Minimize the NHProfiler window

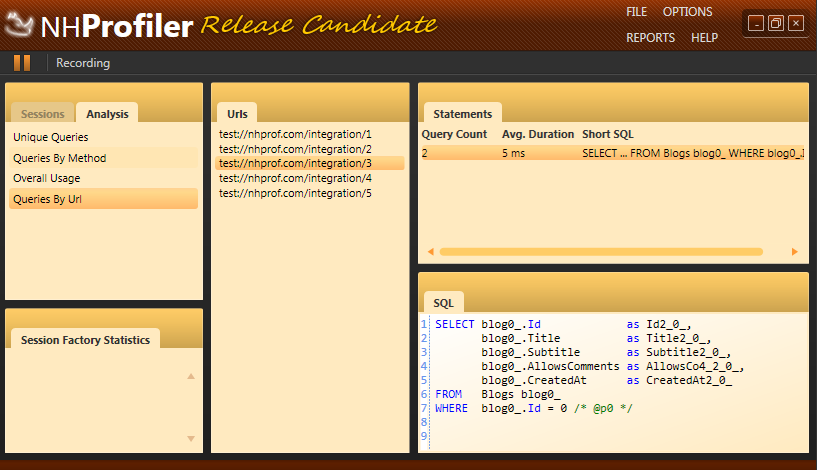coord(756,23)
